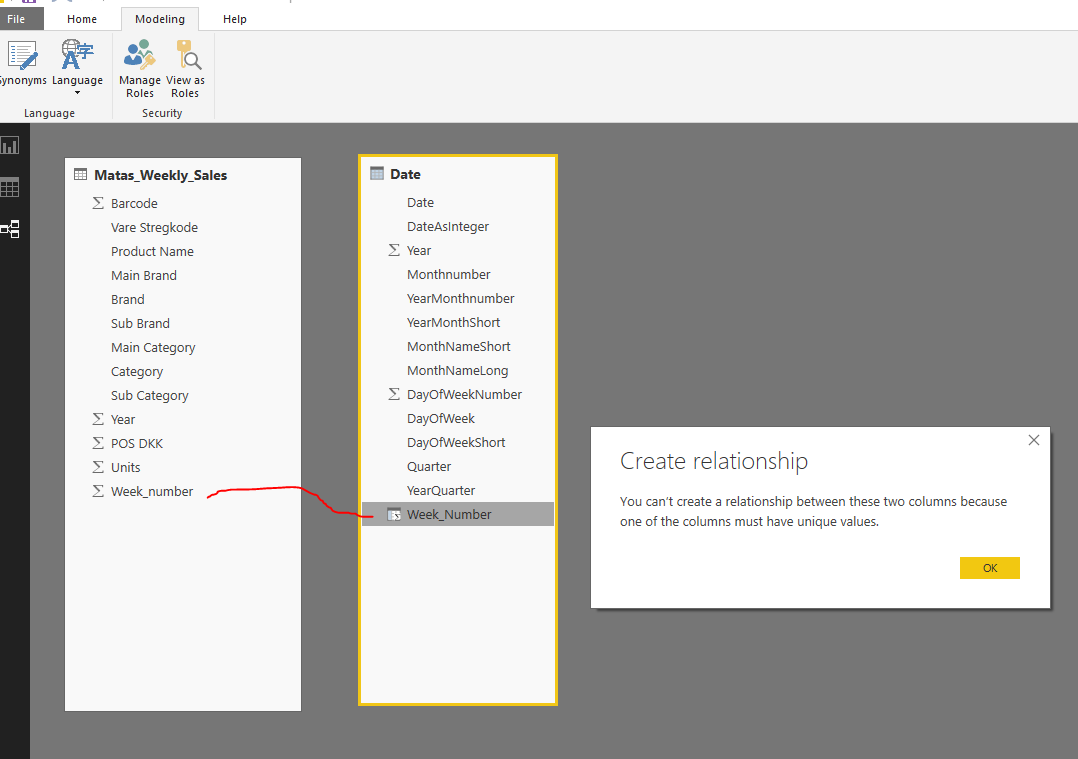Select MonthNameLong field
Viewport: 1078px width, 759px height.
458,371
